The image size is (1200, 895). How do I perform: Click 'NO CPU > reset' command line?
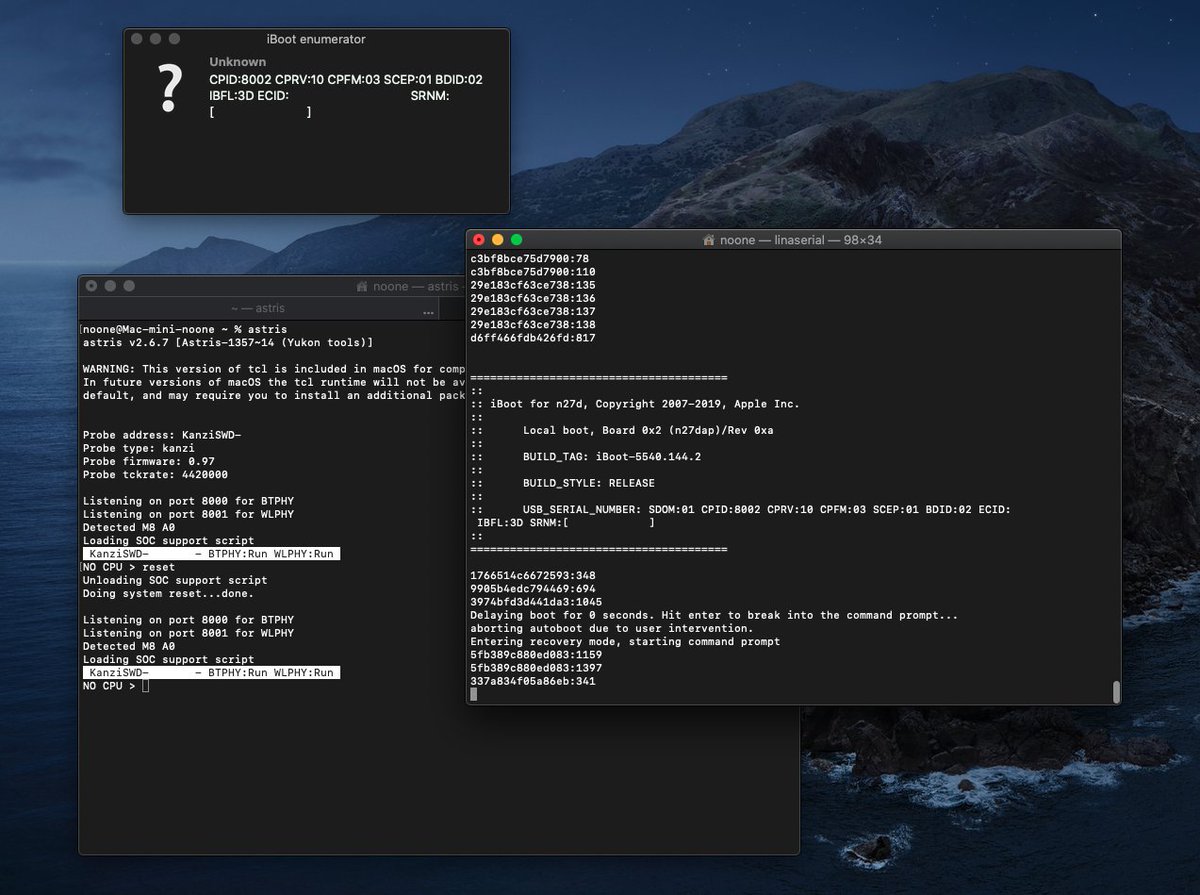128,567
